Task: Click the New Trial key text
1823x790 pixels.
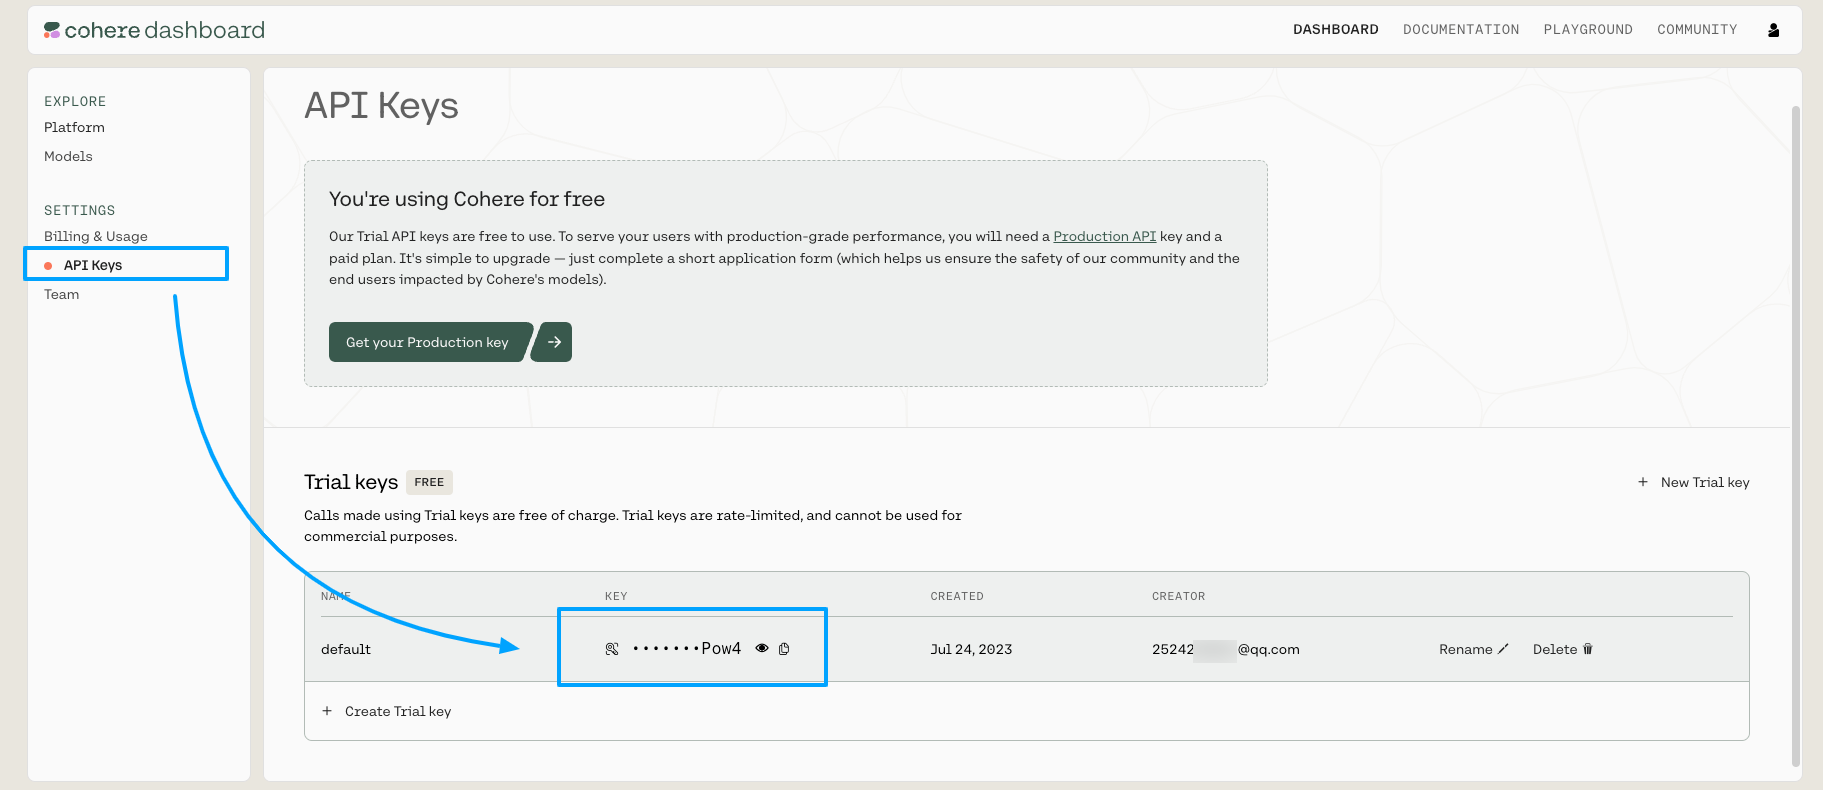Action: (1705, 482)
